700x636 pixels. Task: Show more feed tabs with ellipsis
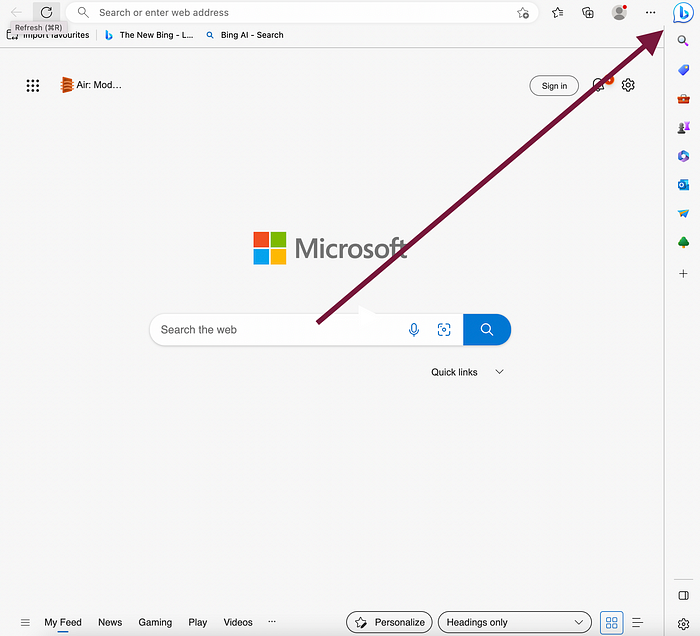(272, 621)
